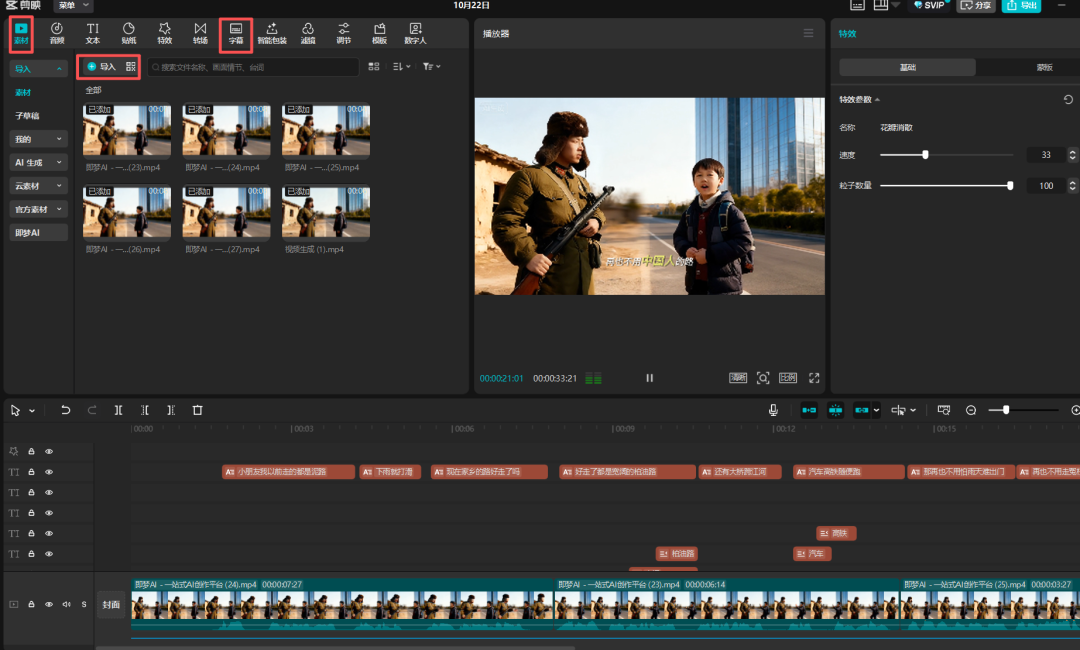The image size is (1080, 650).
Task: Click the microphone record voiceover icon
Action: (773, 410)
